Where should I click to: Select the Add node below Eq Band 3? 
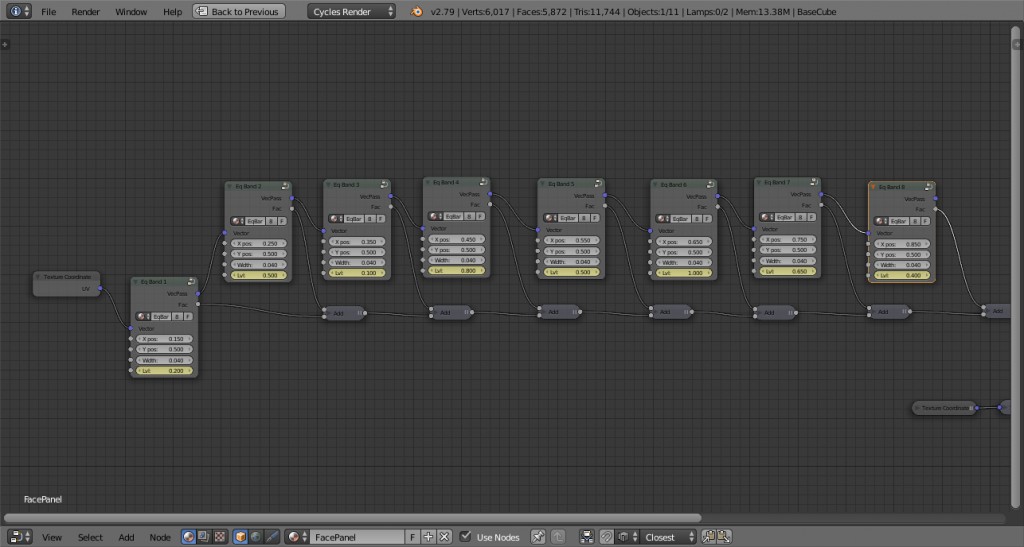tap(344, 313)
